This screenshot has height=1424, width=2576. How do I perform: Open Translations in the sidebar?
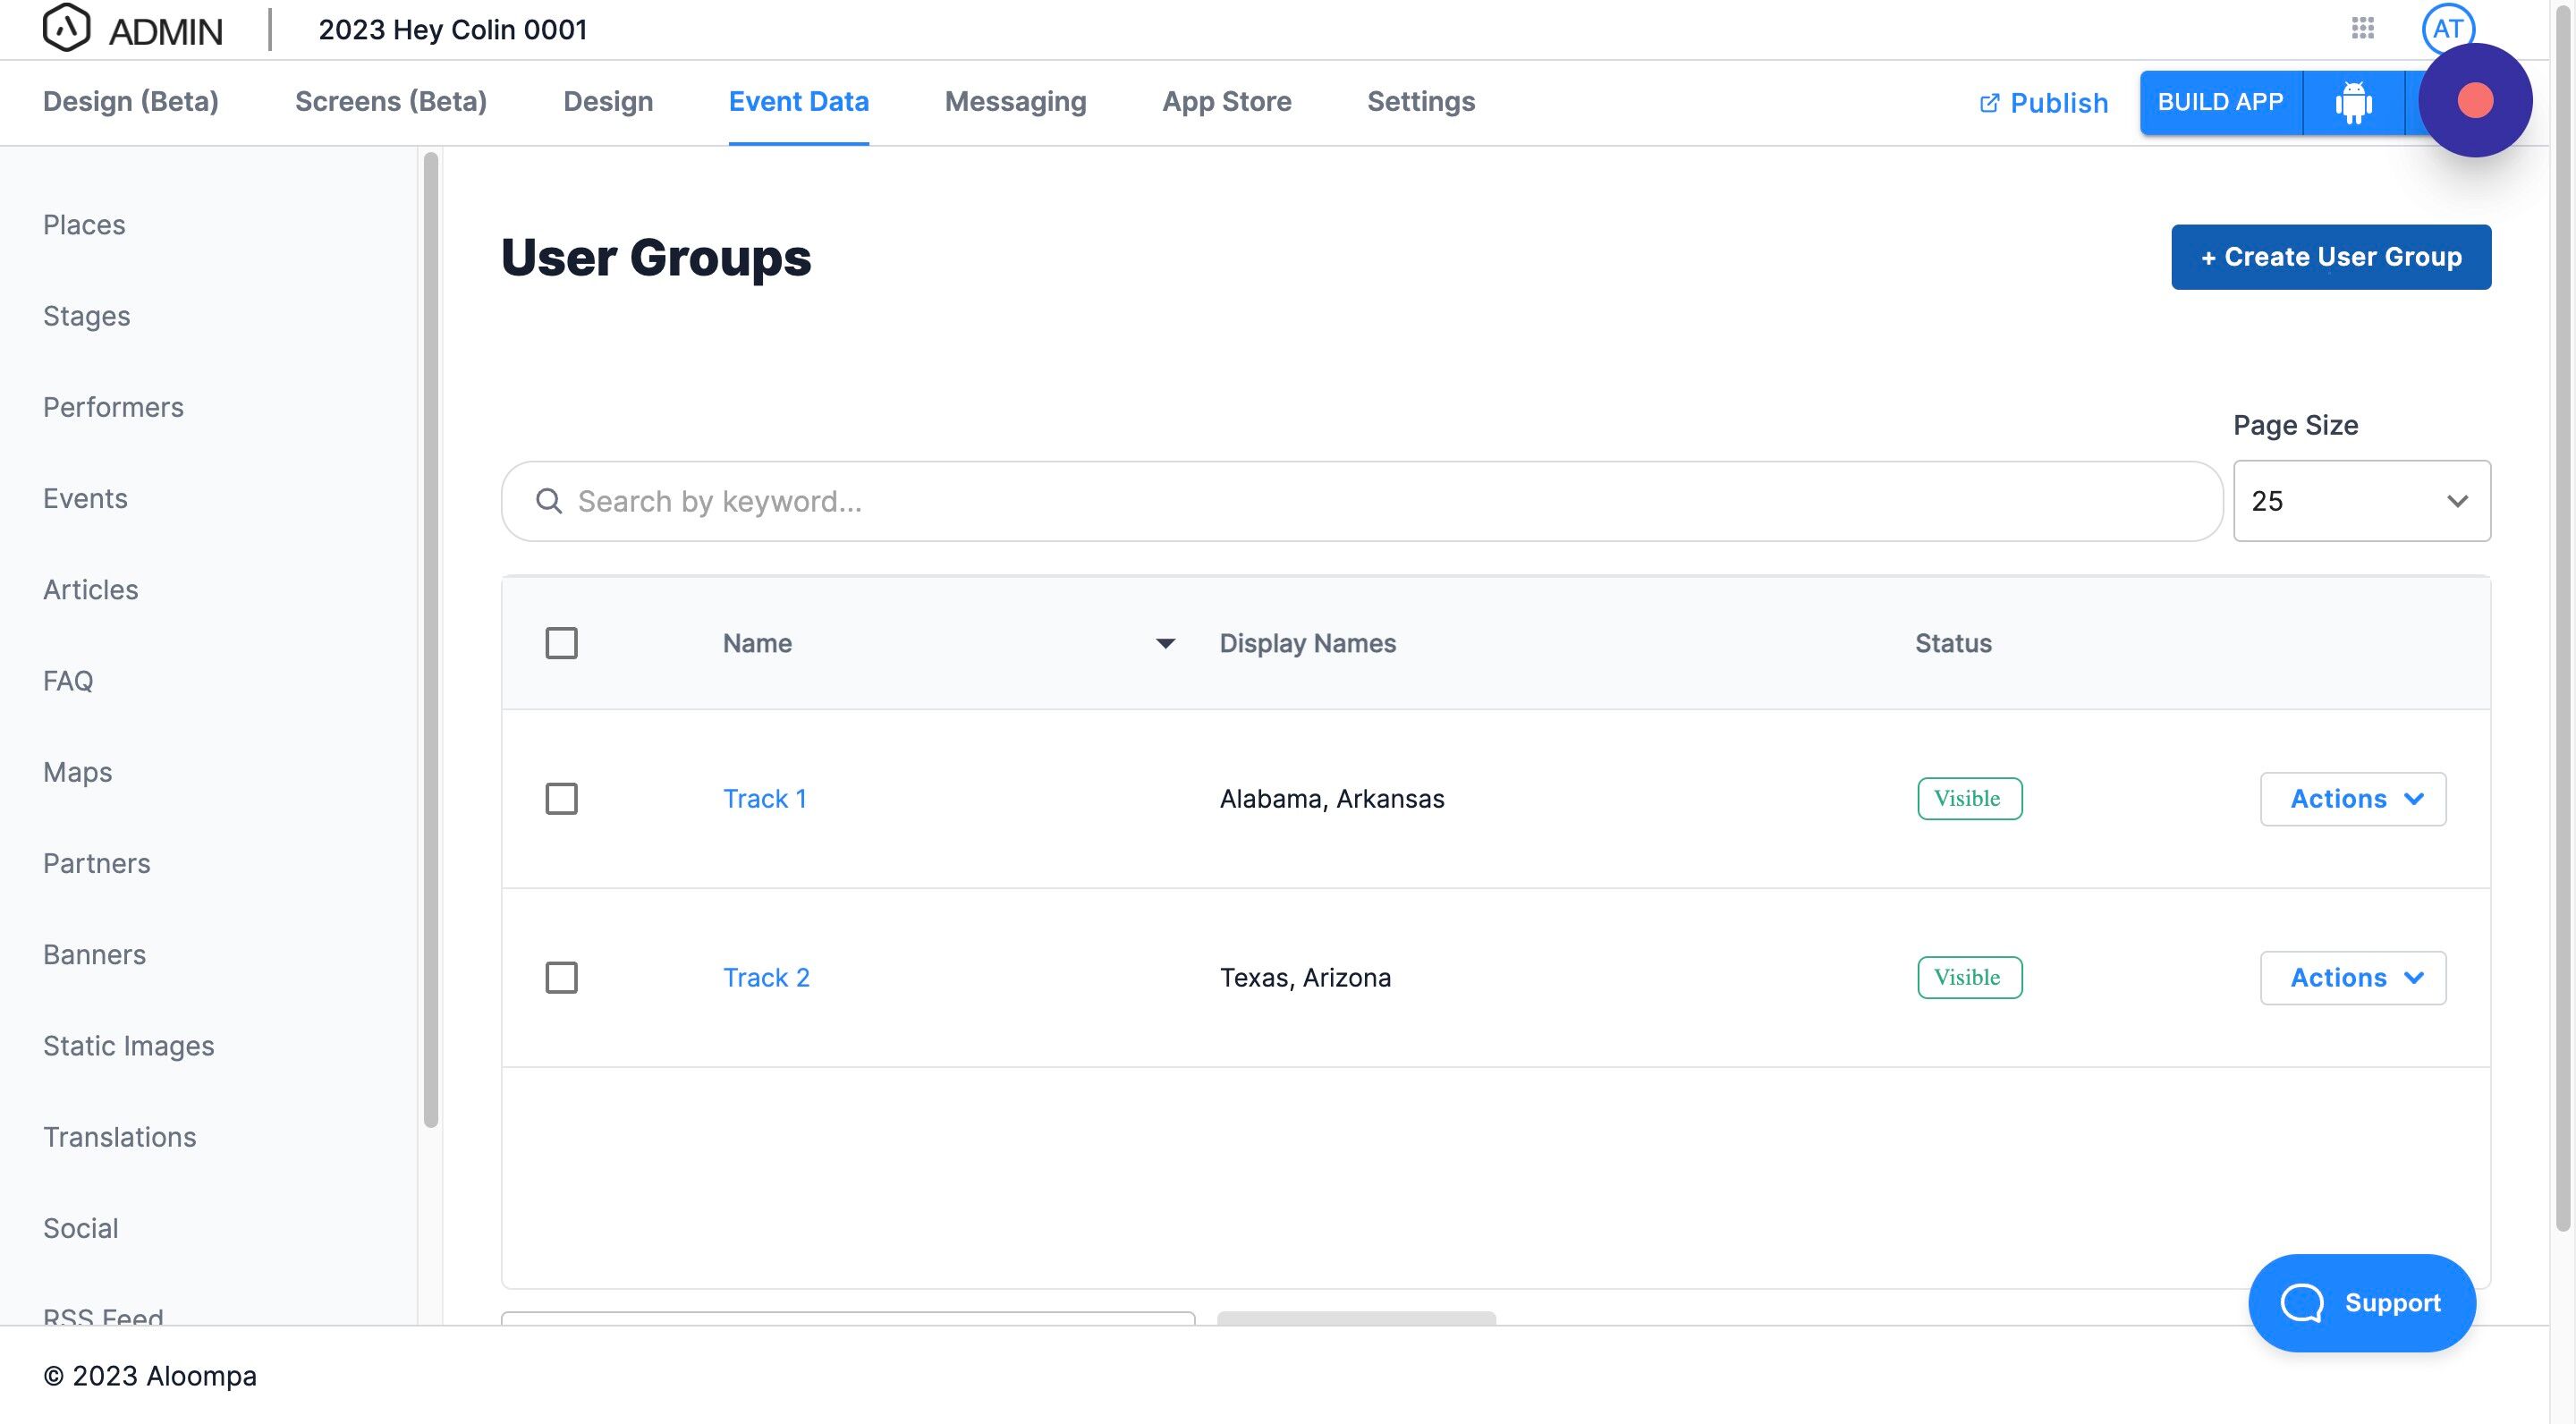(119, 1137)
